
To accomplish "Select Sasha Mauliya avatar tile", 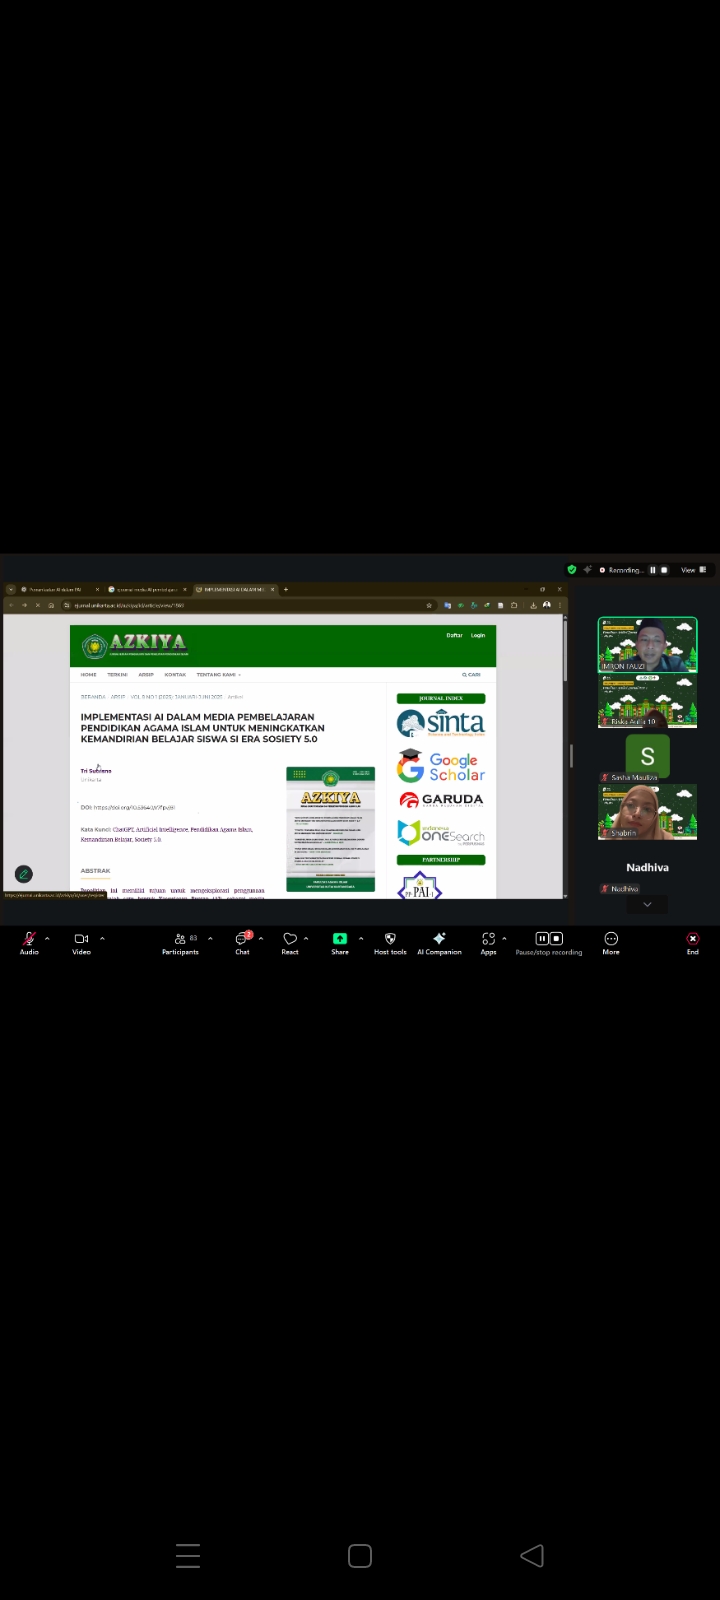I will 647,756.
